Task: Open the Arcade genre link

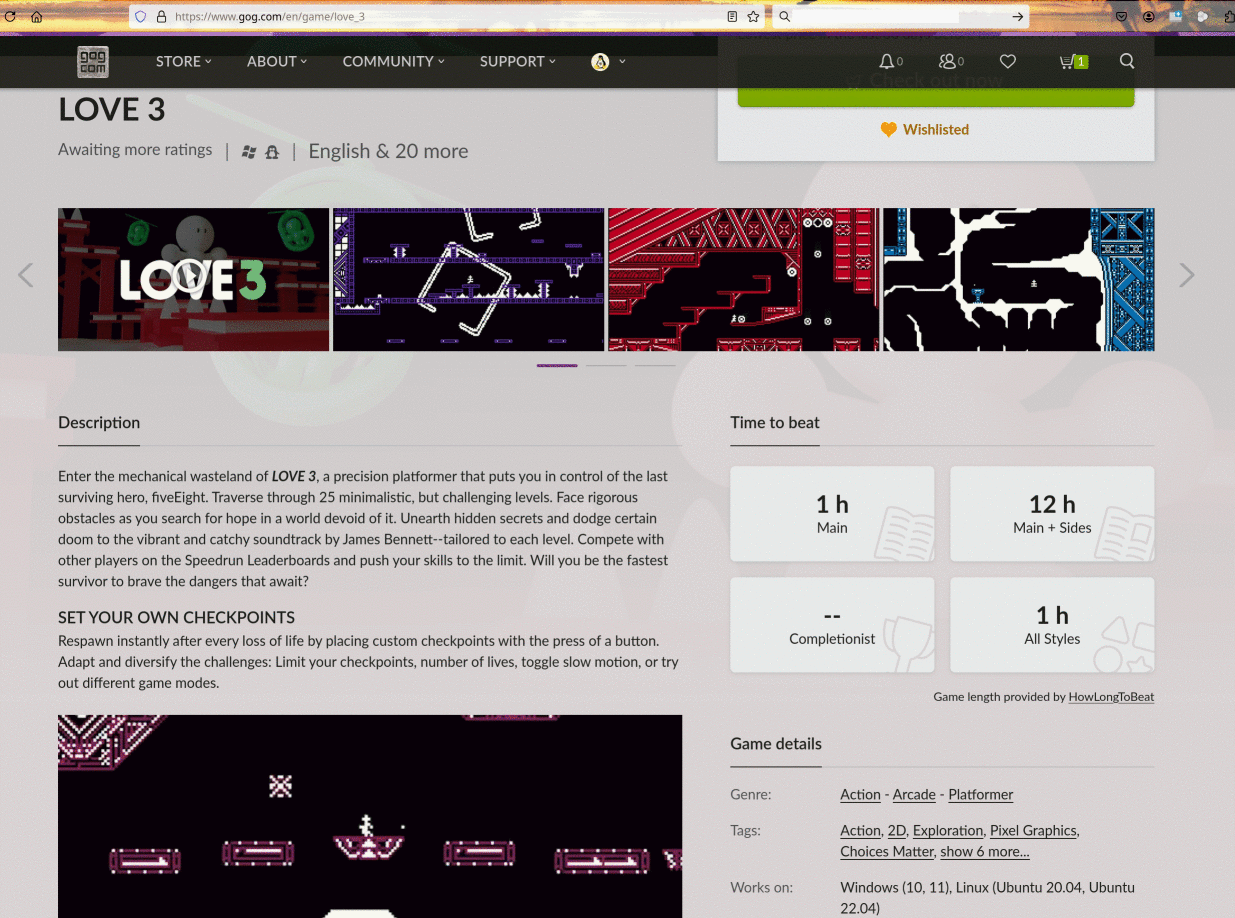Action: [914, 795]
